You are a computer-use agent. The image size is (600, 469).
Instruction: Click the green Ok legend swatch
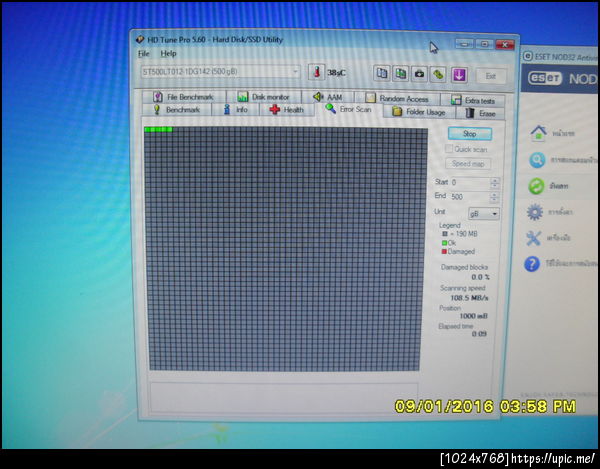[x=444, y=243]
